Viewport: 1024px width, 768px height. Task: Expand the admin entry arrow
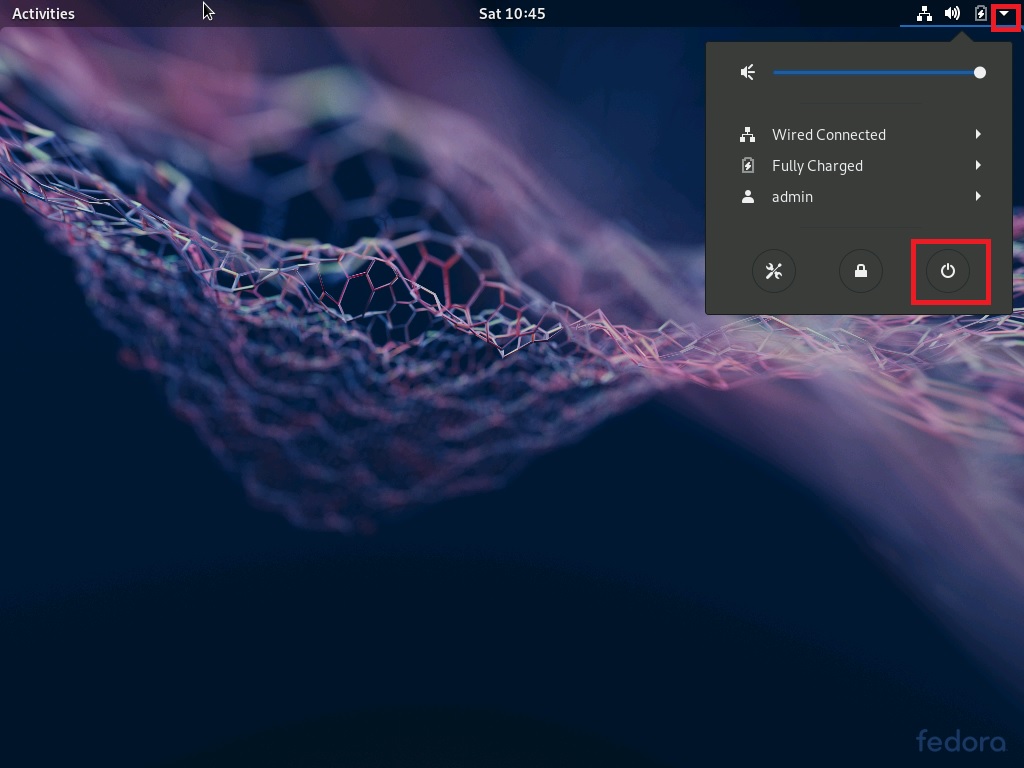point(978,196)
